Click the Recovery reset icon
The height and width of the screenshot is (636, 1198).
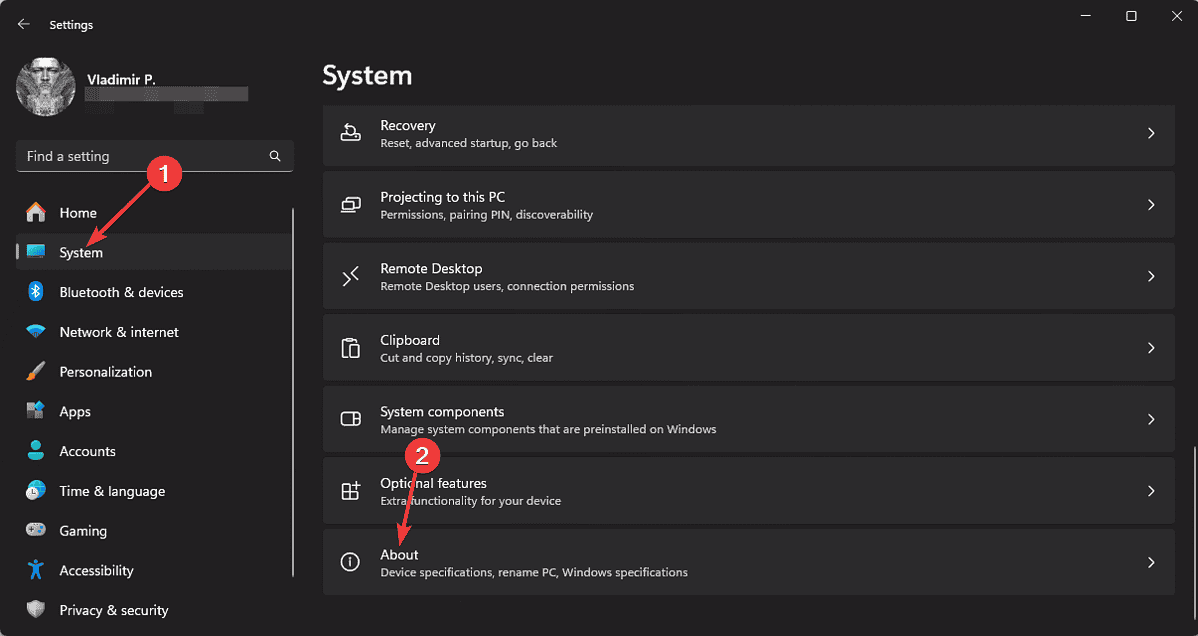click(350, 133)
